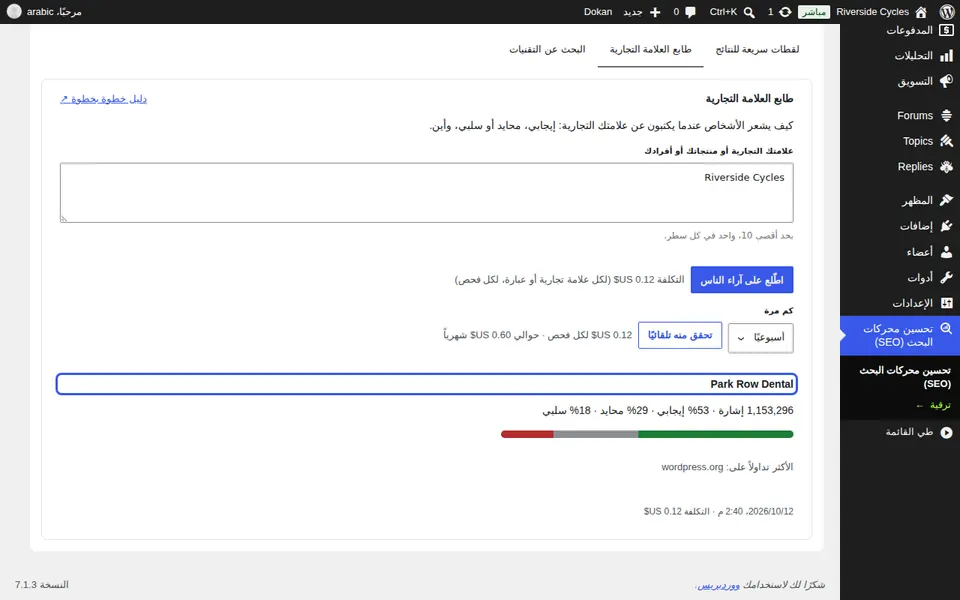Open Dokan in the admin bar
Viewport: 960px width, 600px height.
click(598, 12)
